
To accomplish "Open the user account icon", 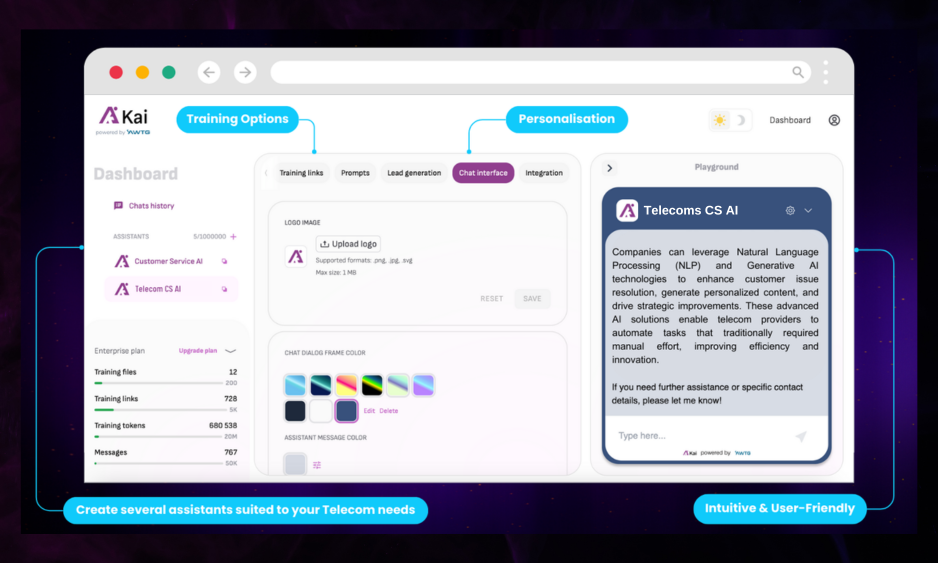I will coord(834,120).
